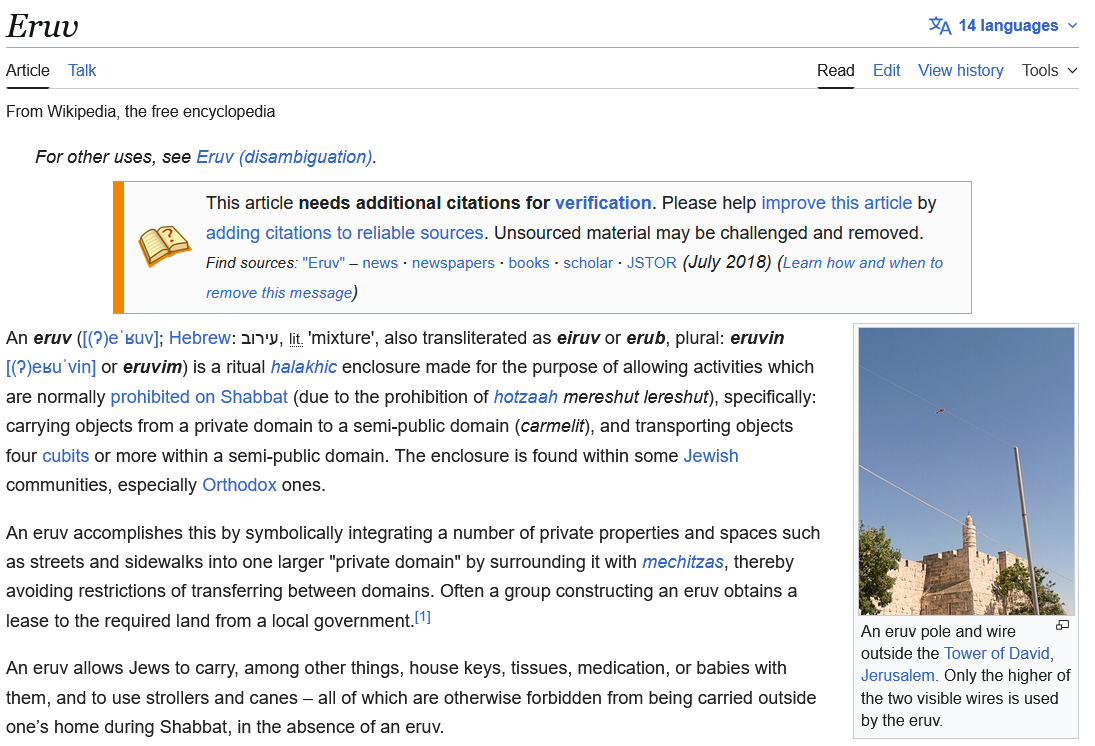The width and height of the screenshot is (1095, 746).
Task: Follow prohibited on Shabbat link
Action: [x=199, y=397]
